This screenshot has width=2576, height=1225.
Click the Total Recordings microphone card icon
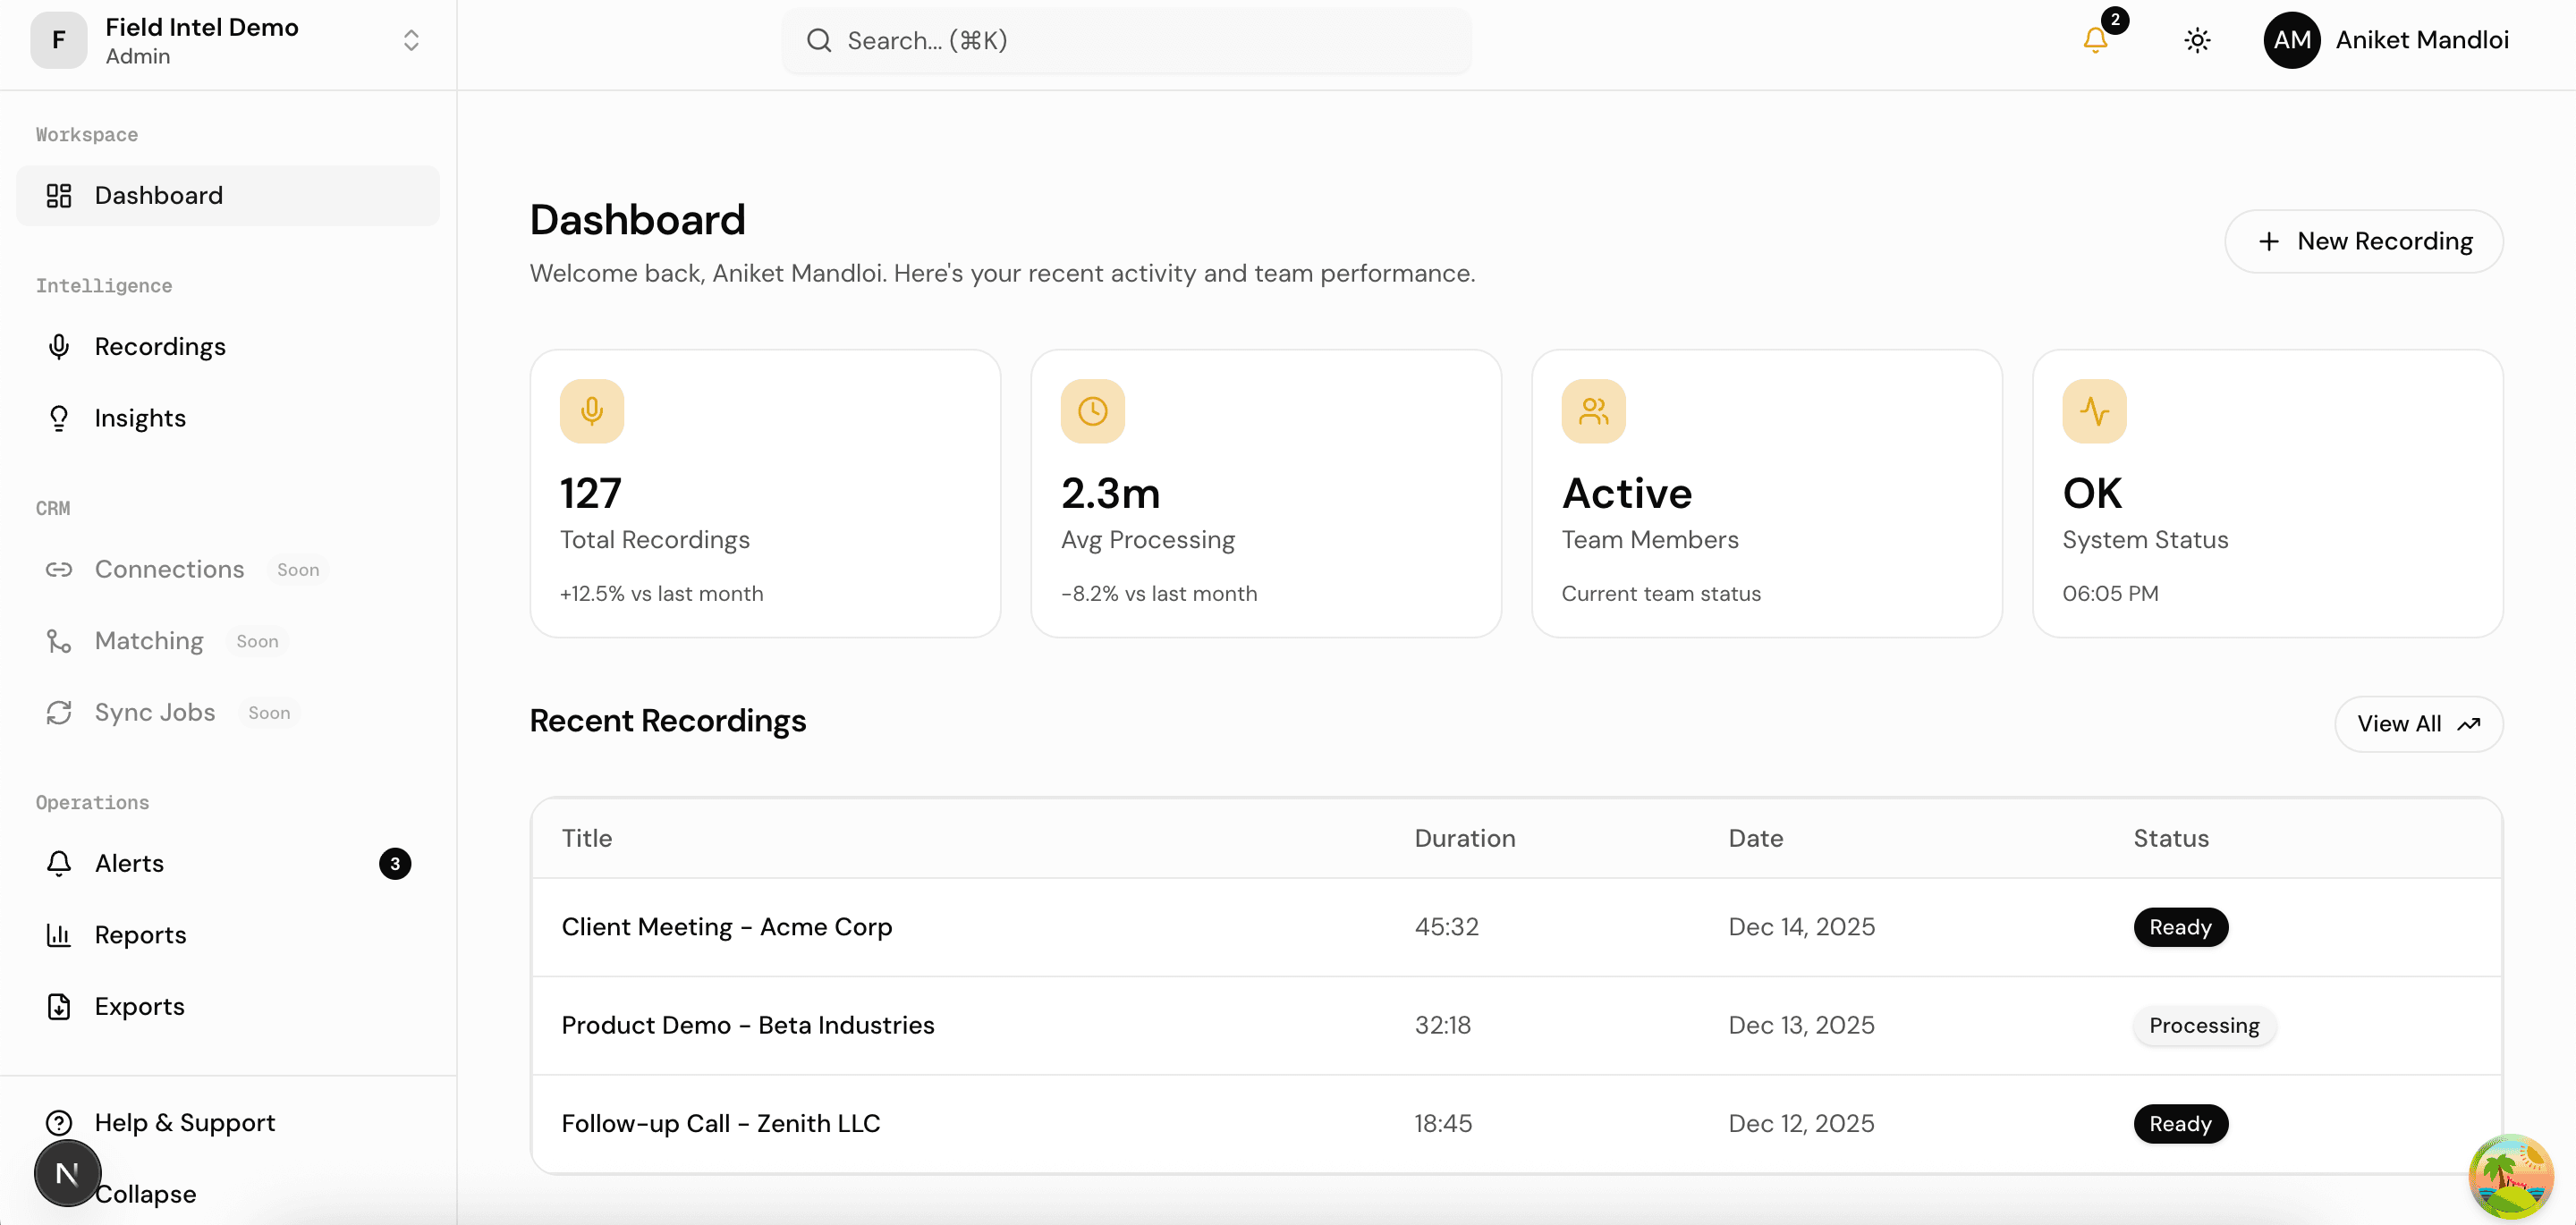pyautogui.click(x=592, y=411)
